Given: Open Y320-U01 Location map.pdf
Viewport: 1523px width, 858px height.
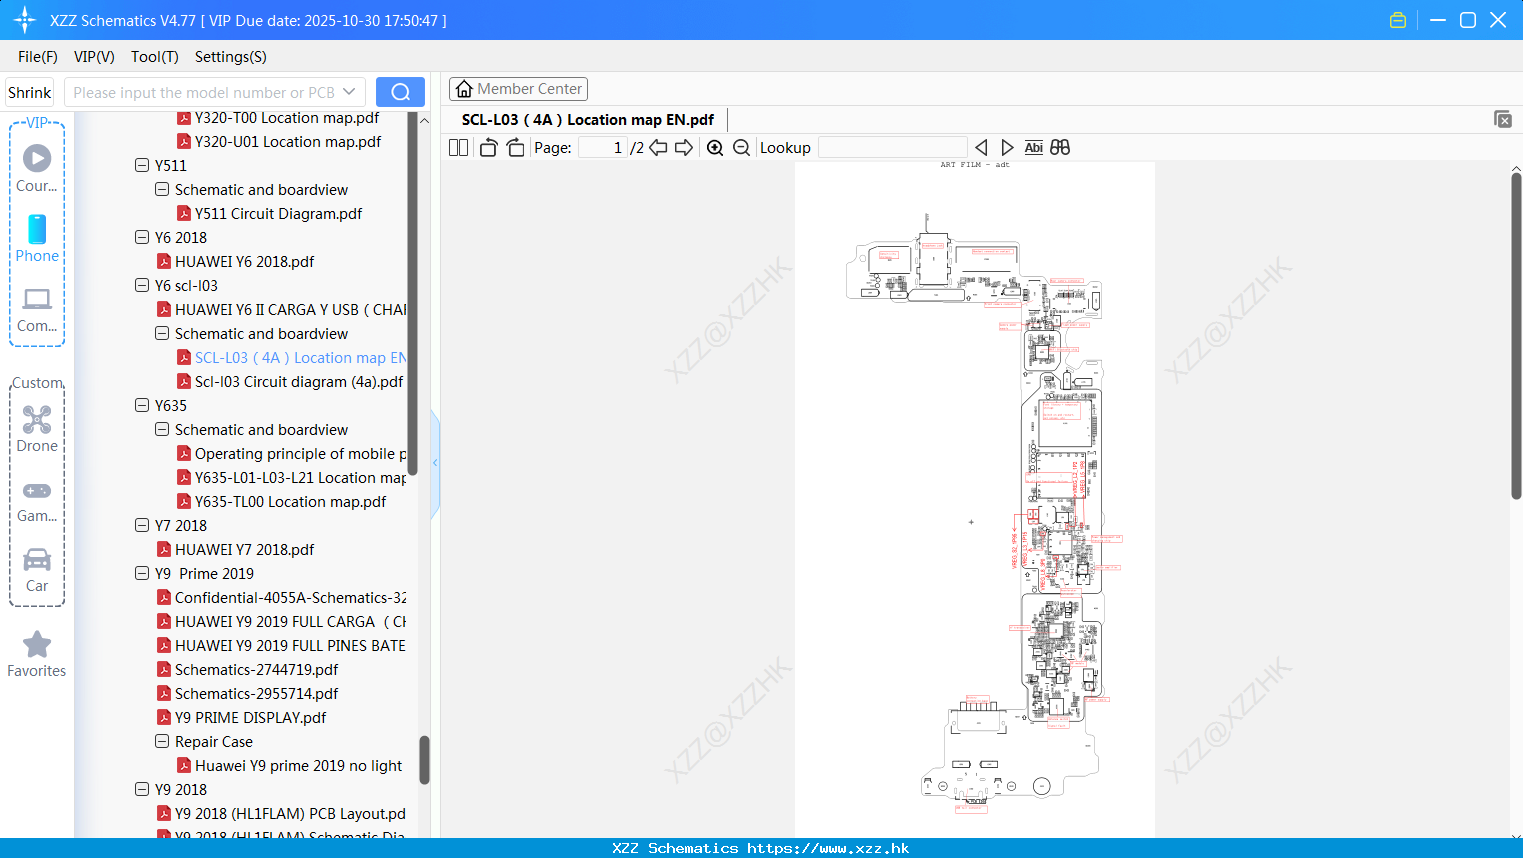Looking at the screenshot, I should tap(288, 141).
